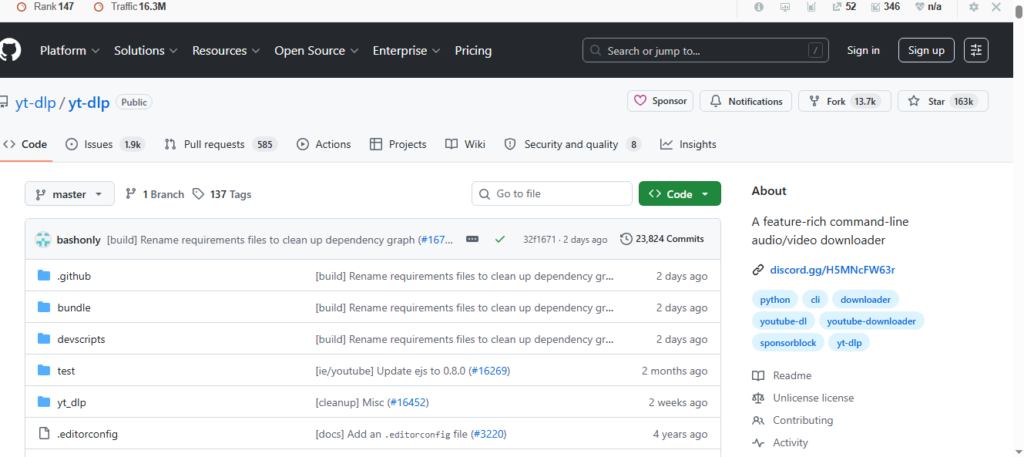Fork the repository with Fork button
Image resolution: width=1024 pixels, height=457 pixels.
[844, 101]
